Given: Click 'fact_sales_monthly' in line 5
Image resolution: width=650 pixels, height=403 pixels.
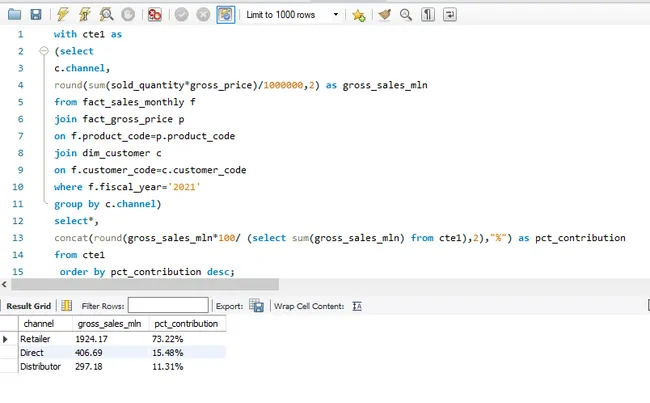Looking at the screenshot, I should [133, 102].
